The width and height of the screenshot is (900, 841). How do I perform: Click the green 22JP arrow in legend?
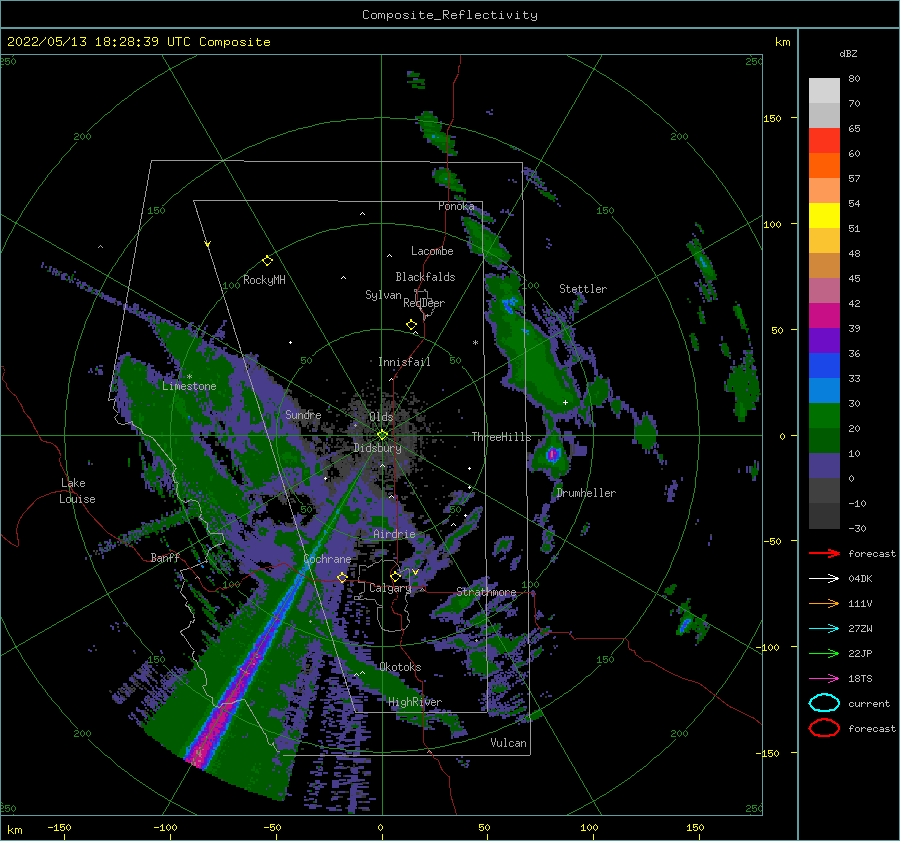[x=824, y=653]
